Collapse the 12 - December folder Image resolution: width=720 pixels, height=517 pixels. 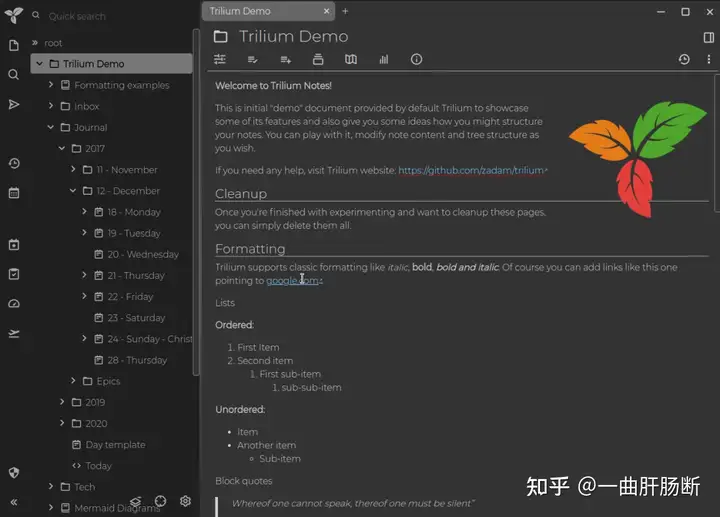[x=73, y=191]
